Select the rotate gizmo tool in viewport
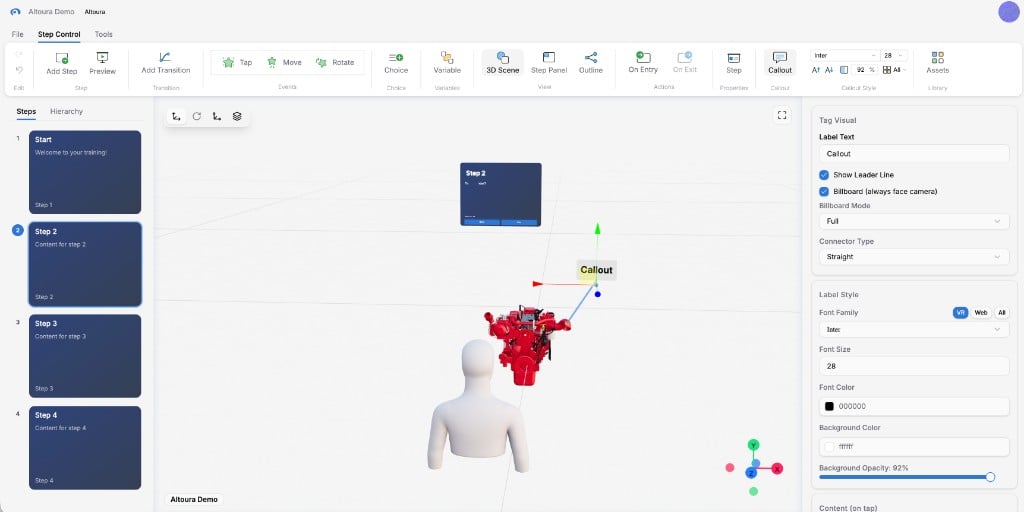The height and width of the screenshot is (512, 1024). [x=197, y=116]
